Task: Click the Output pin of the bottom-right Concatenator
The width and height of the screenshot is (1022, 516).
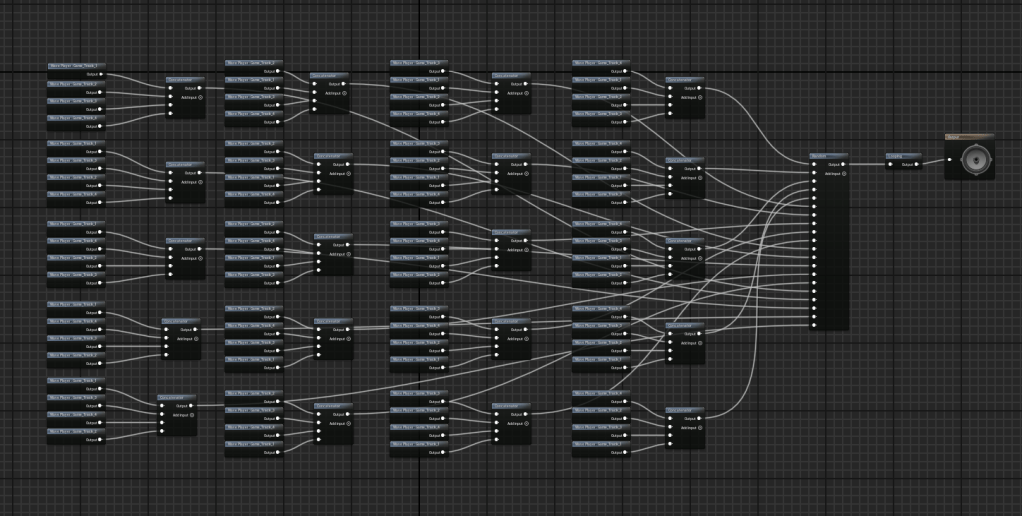Action: click(x=699, y=418)
